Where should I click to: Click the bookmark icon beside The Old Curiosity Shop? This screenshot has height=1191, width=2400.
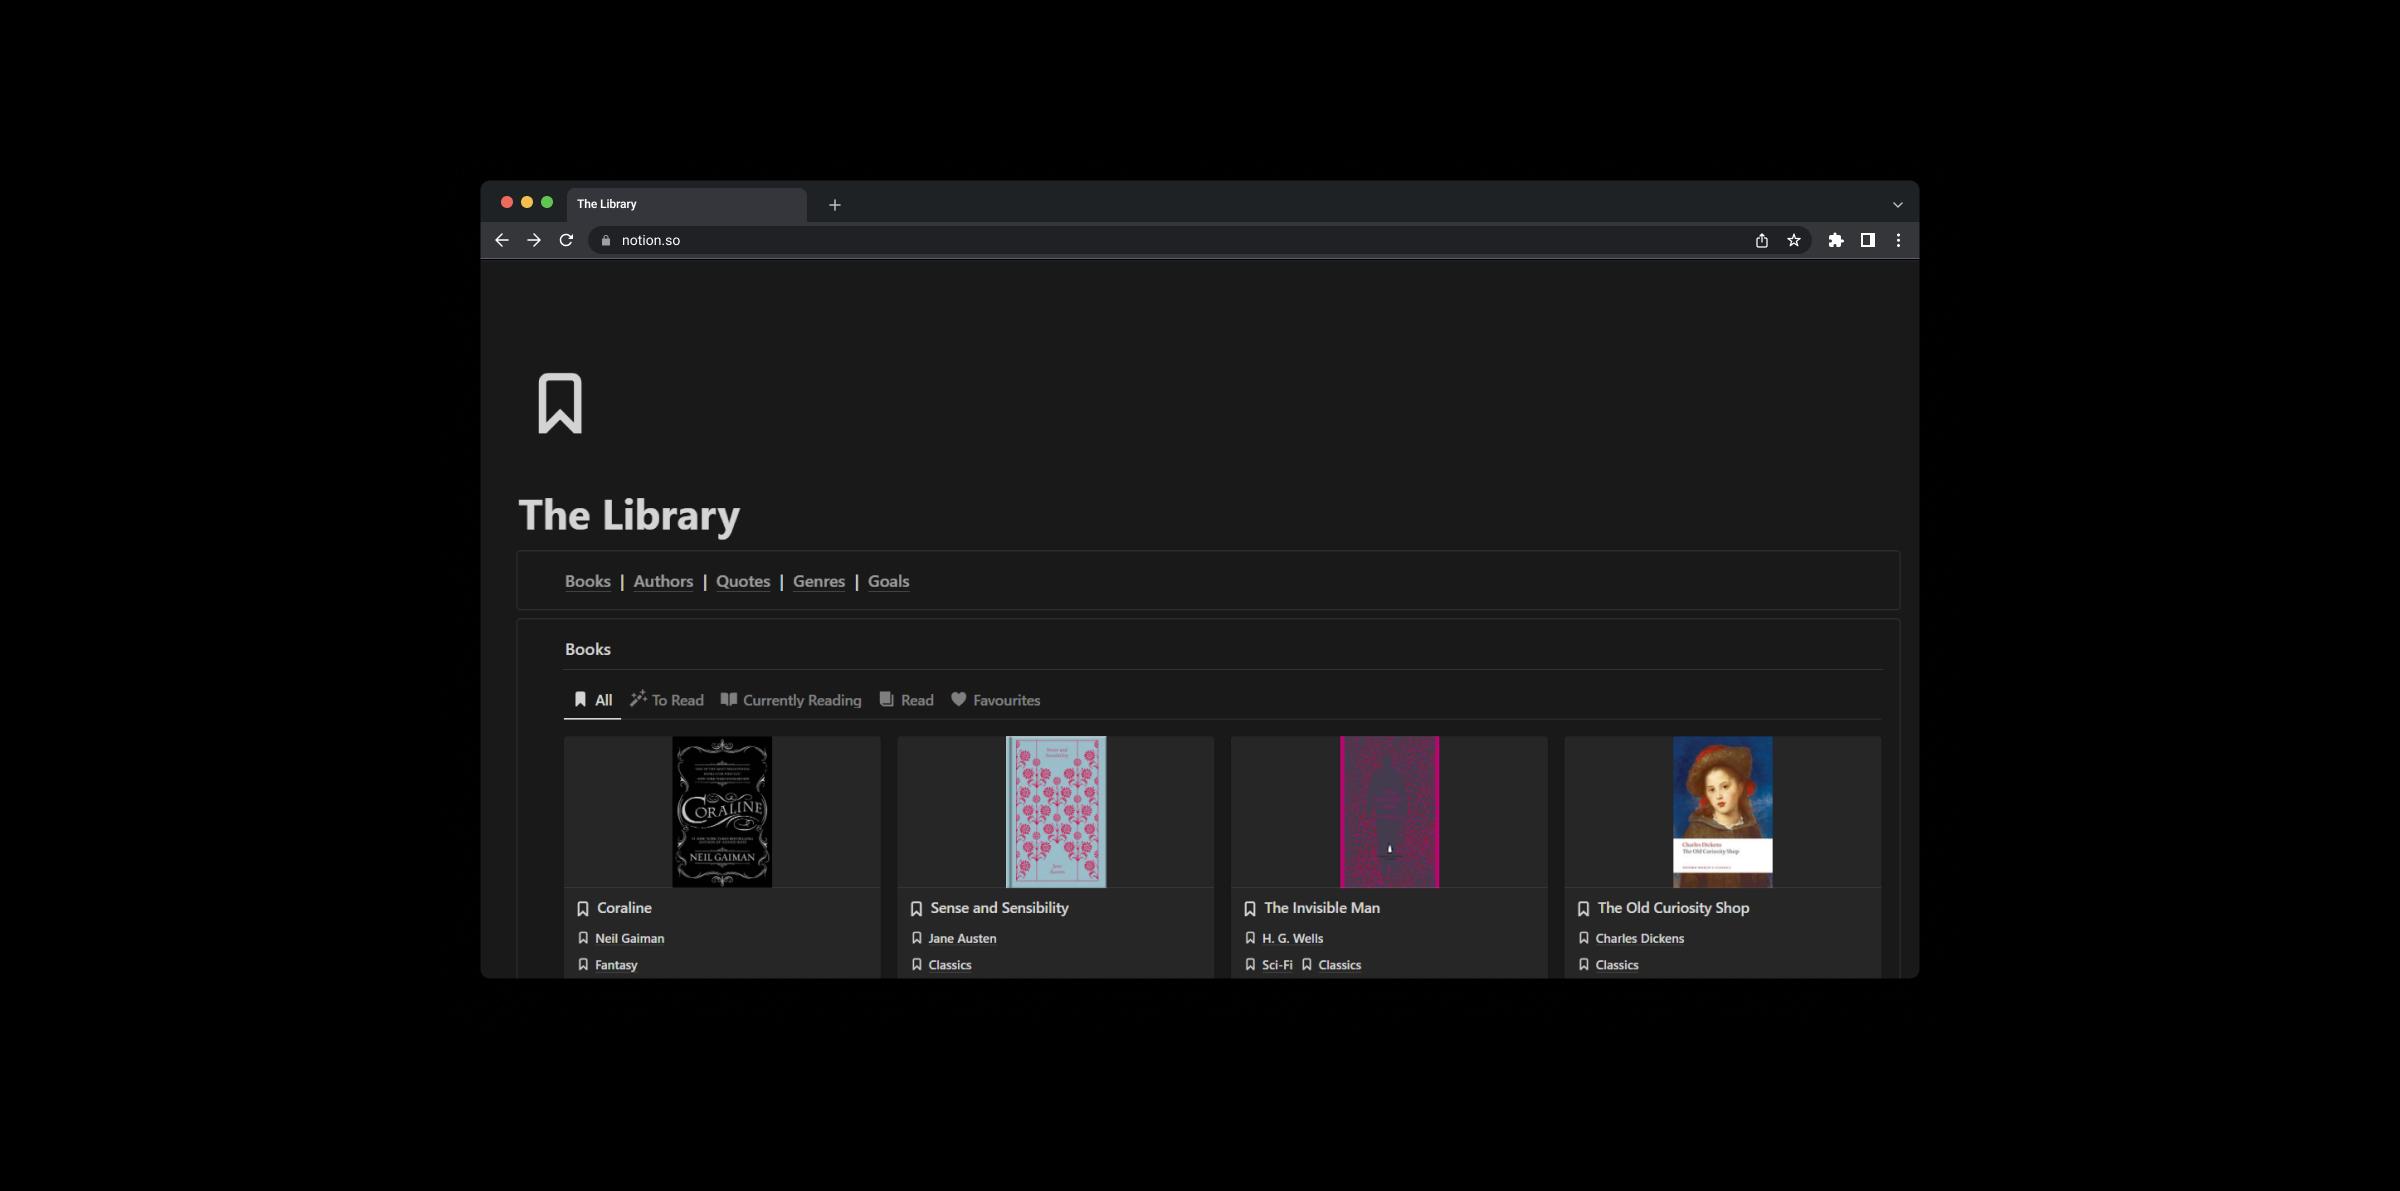click(x=1583, y=908)
